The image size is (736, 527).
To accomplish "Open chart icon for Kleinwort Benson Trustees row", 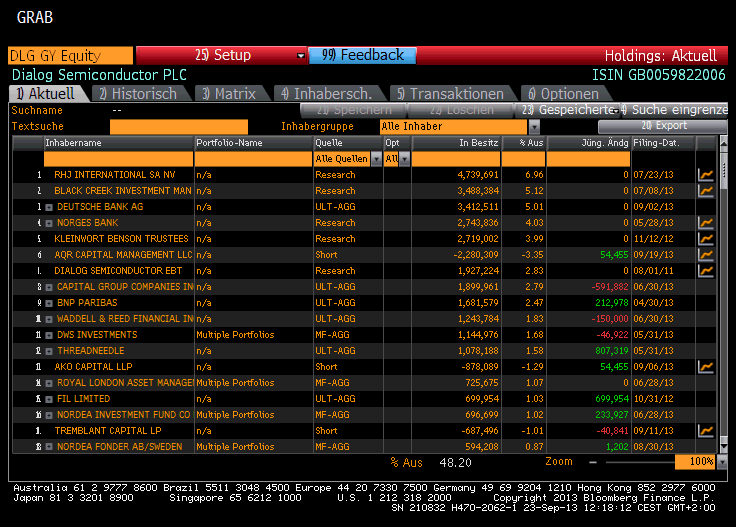I will click(x=706, y=239).
